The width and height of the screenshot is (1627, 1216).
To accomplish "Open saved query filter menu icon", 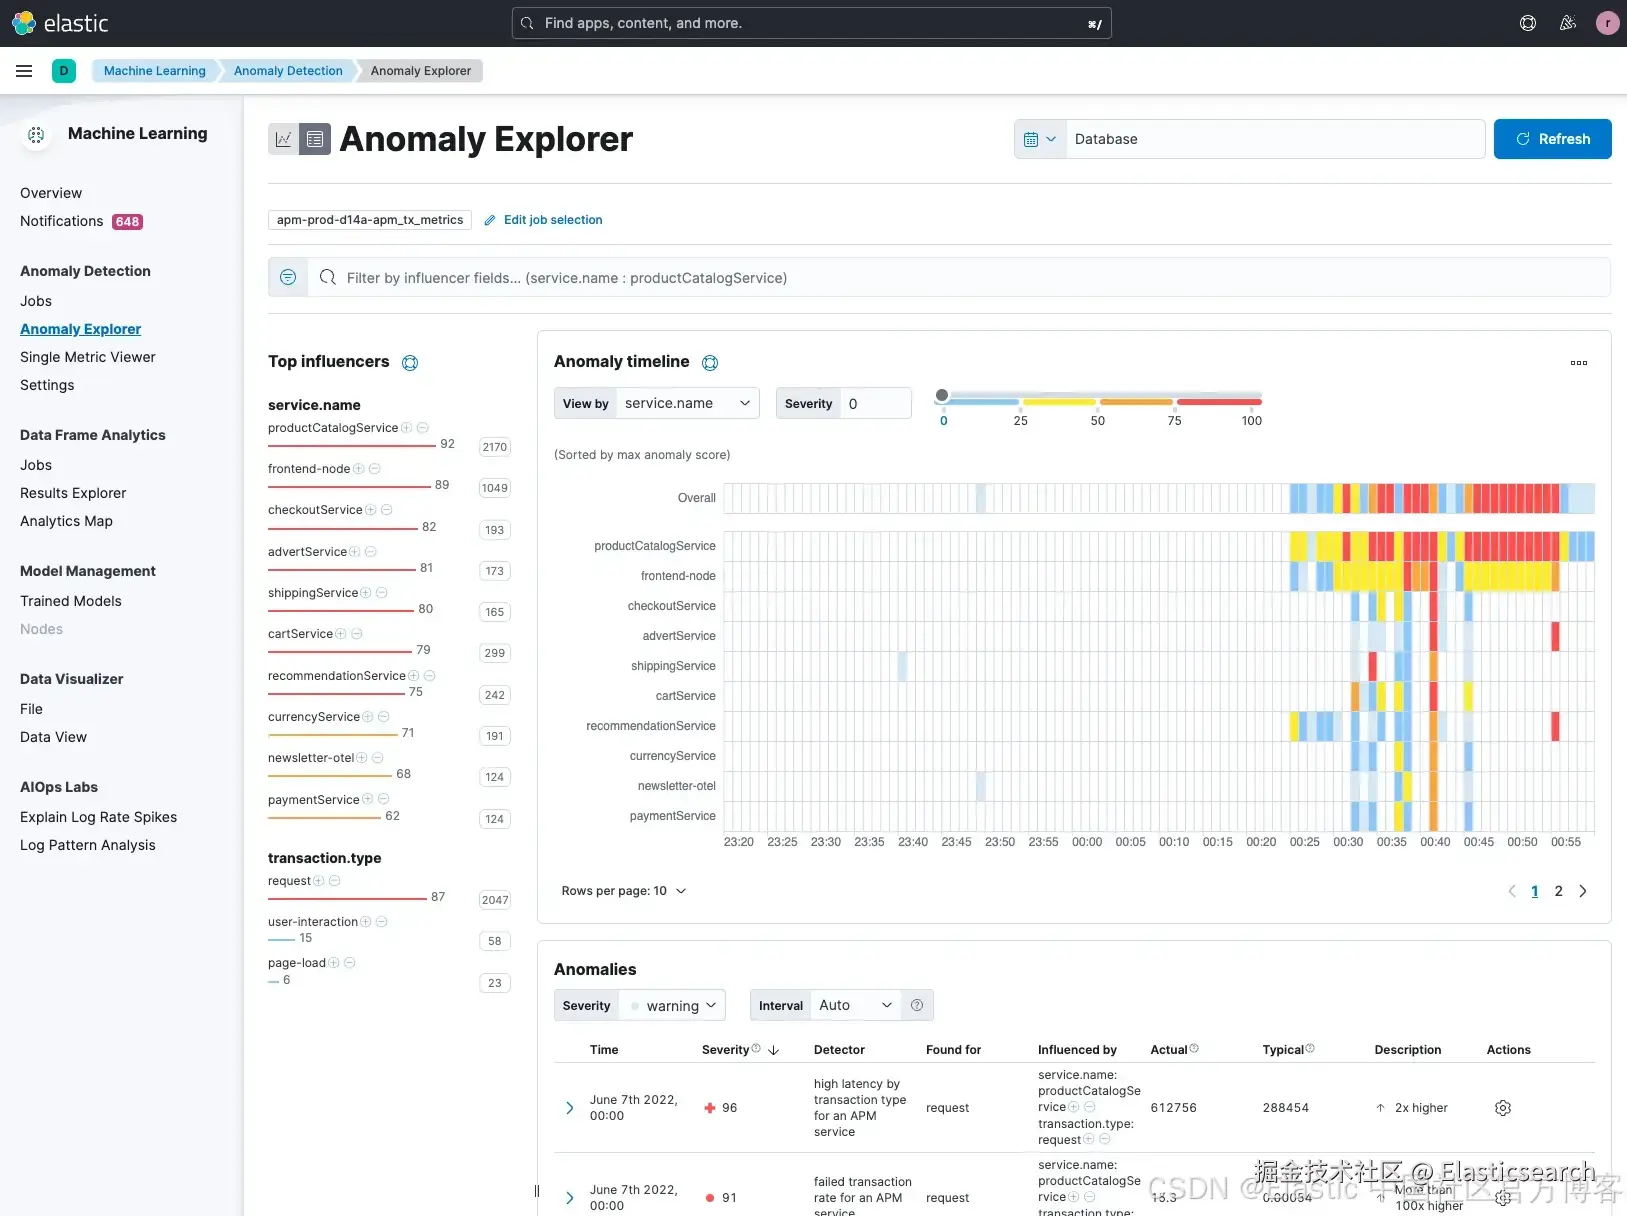I will [288, 277].
